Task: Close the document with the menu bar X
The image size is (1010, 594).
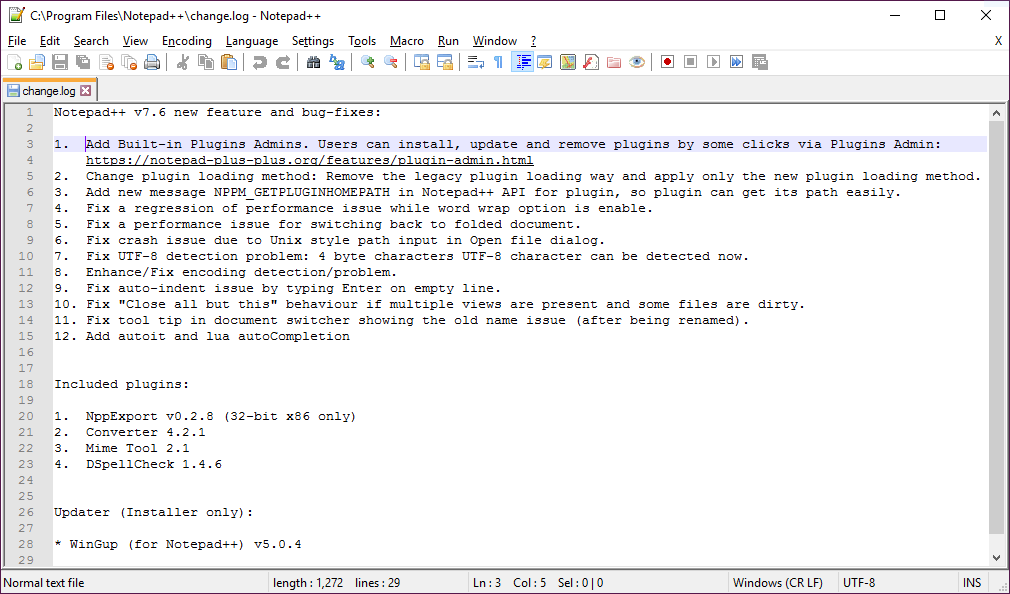Action: tap(998, 41)
